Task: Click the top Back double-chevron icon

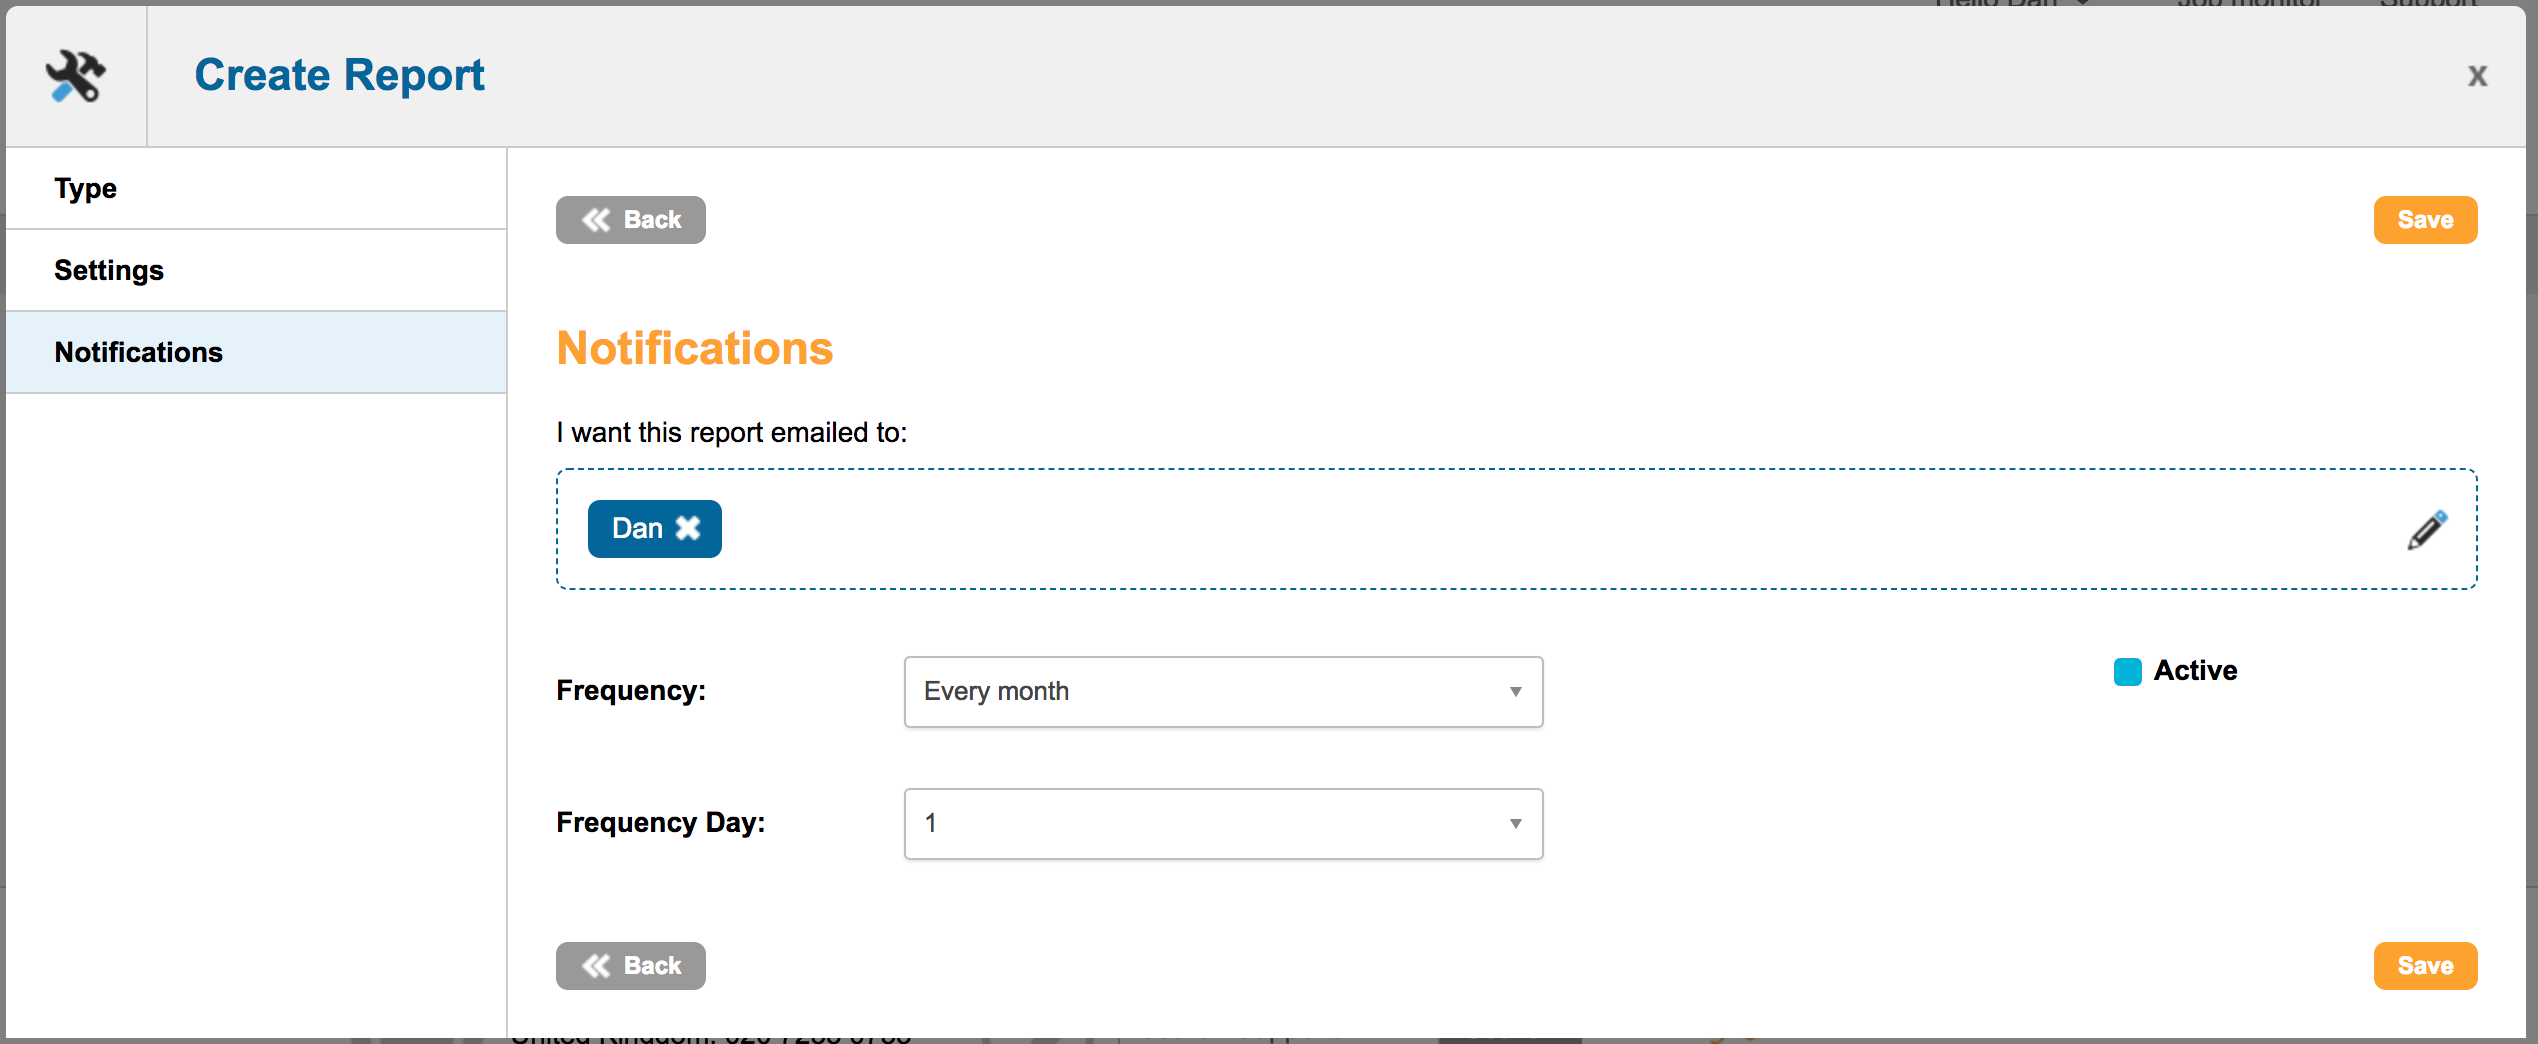Action: pos(597,220)
